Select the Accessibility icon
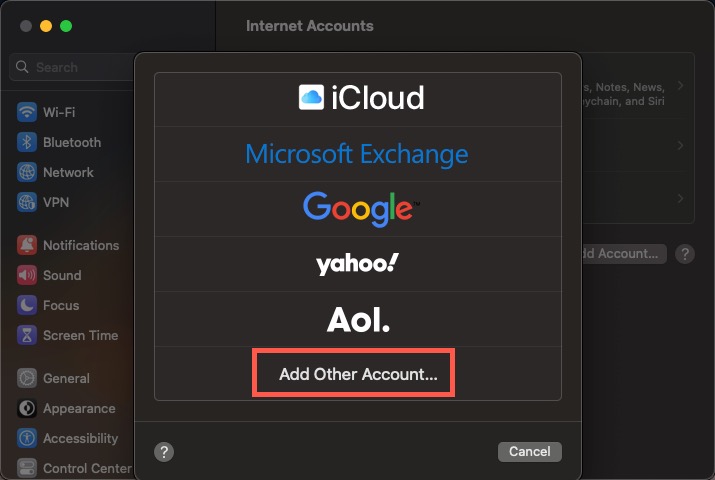715x480 pixels. point(27,438)
